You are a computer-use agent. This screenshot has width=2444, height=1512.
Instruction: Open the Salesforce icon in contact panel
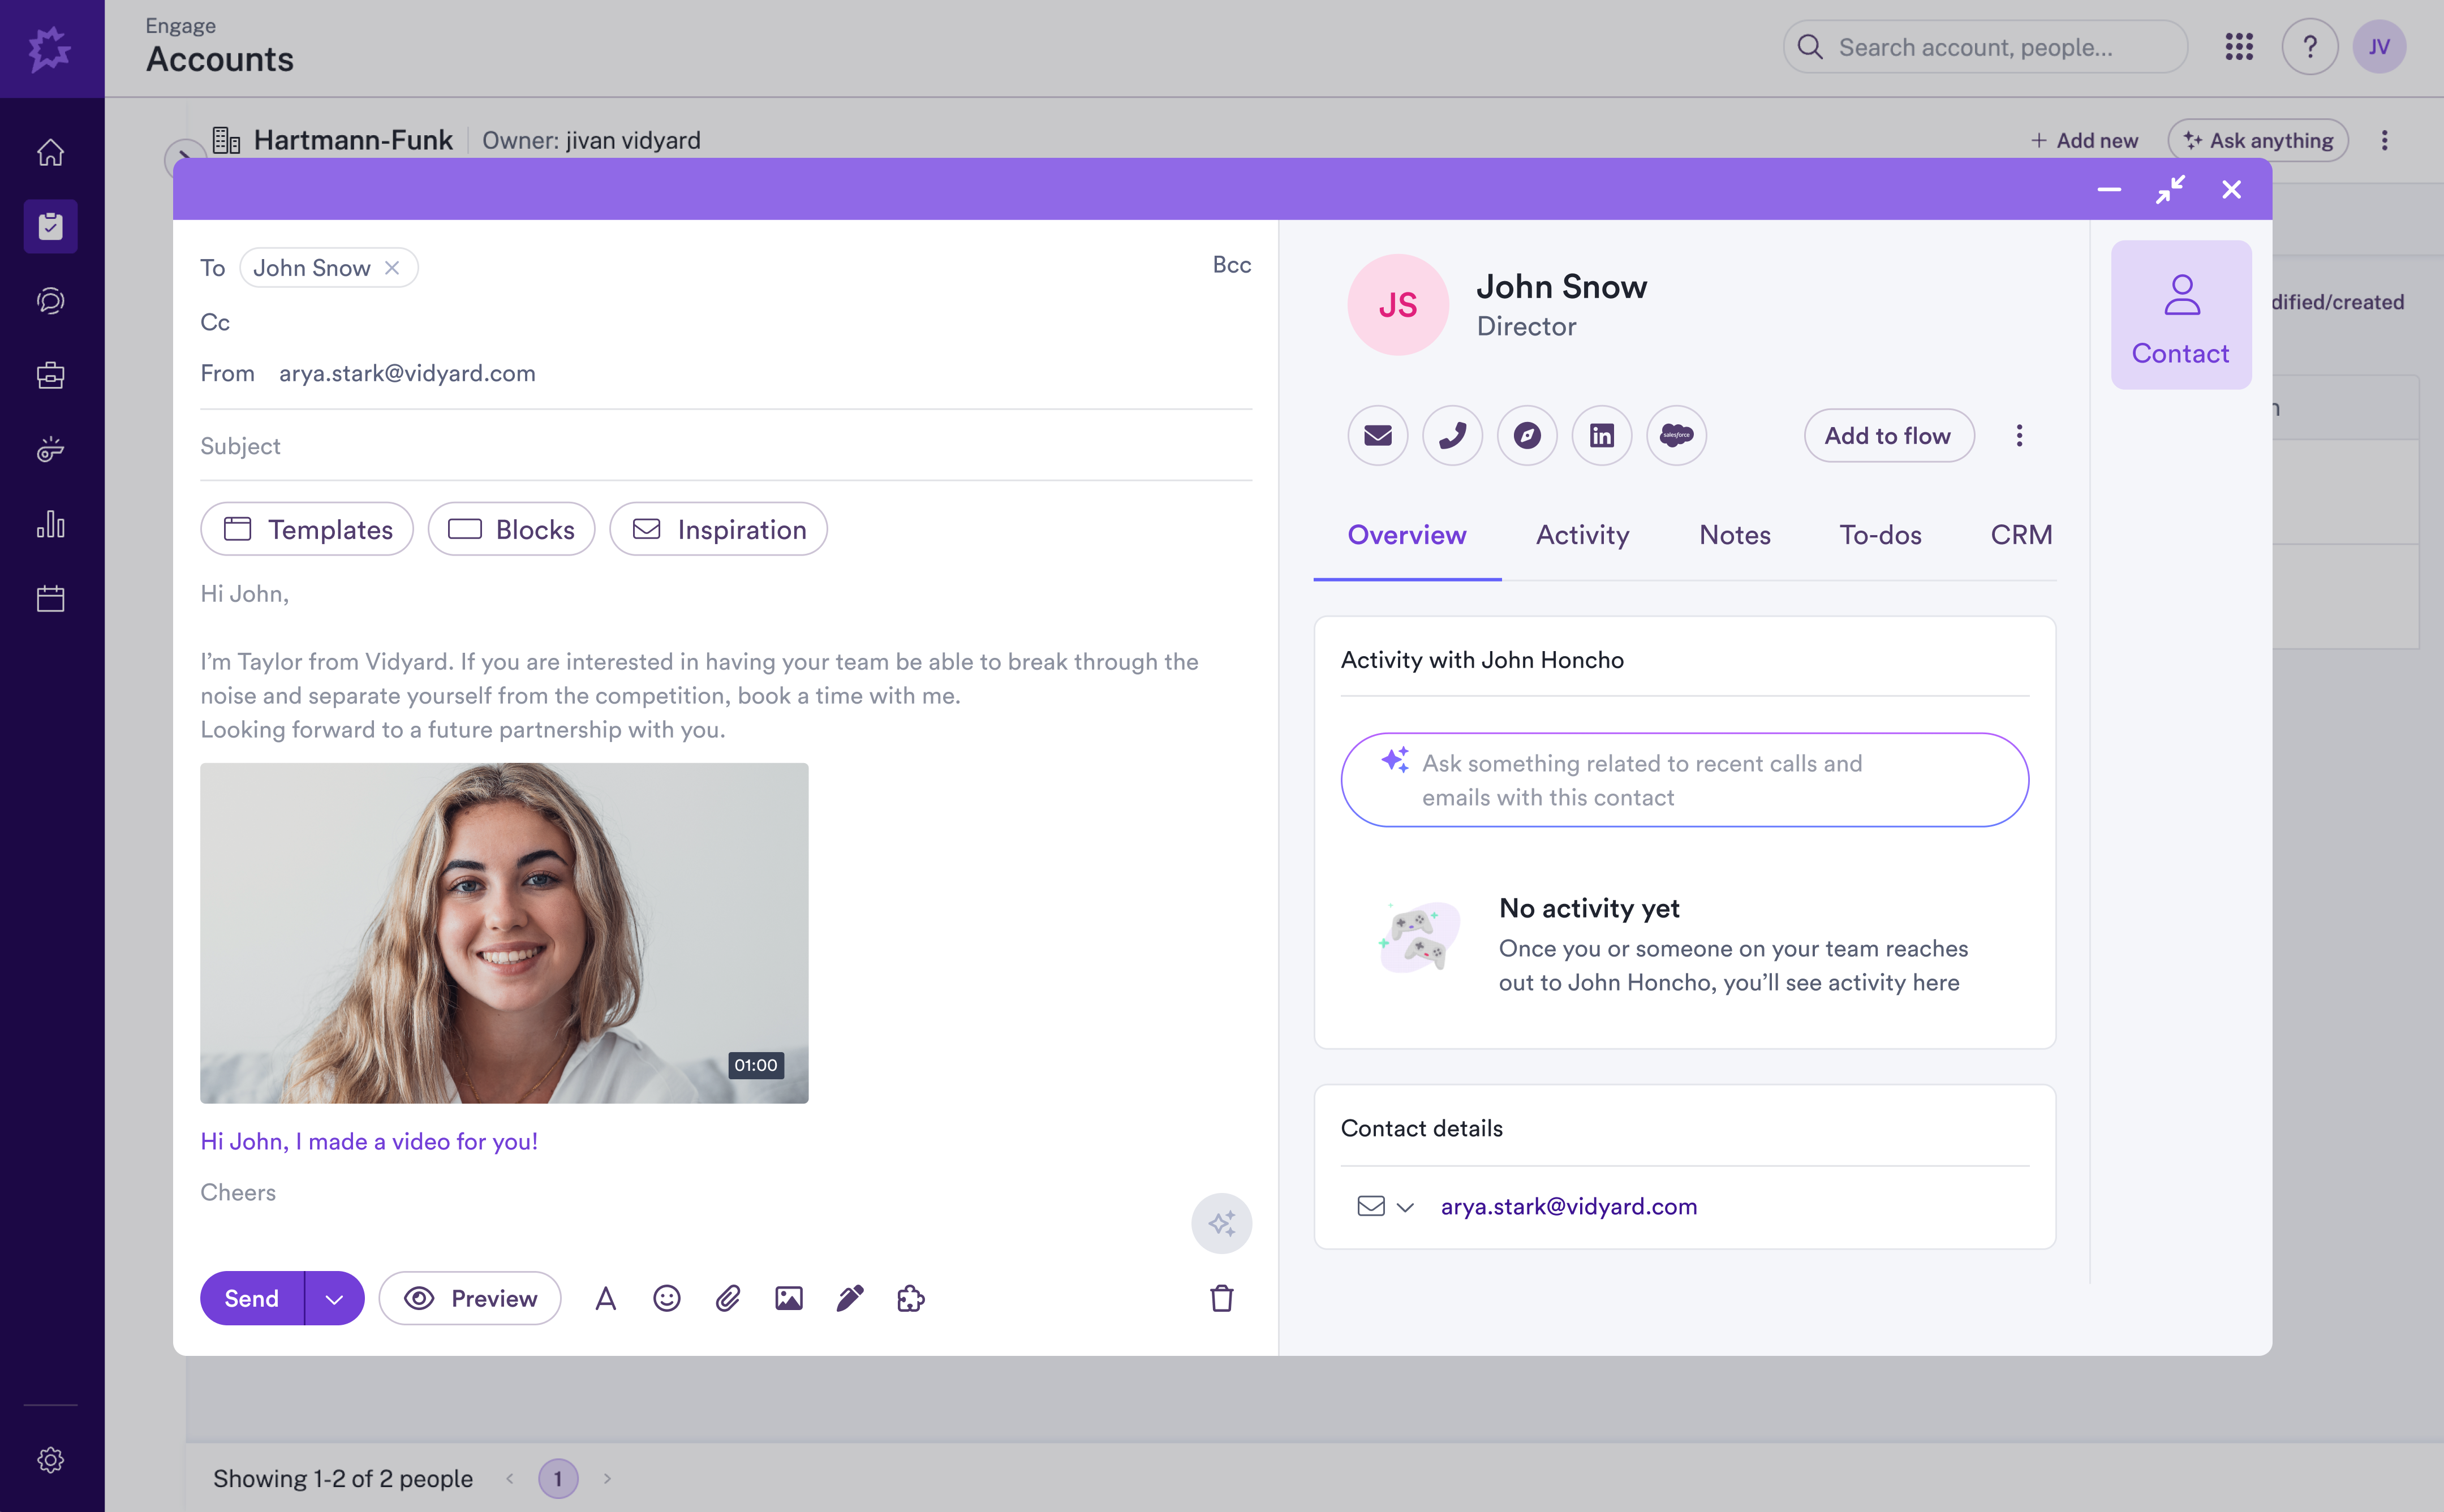pos(1676,436)
